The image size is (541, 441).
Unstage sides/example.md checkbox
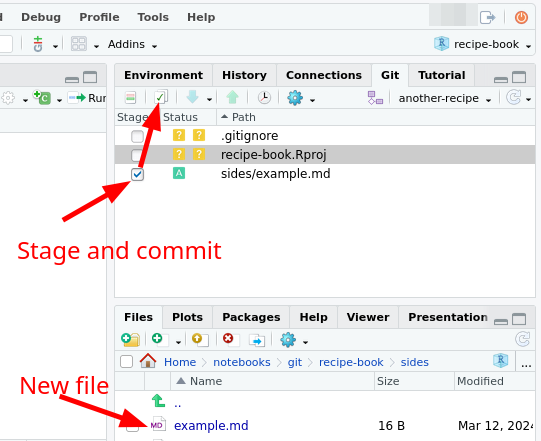point(137,174)
